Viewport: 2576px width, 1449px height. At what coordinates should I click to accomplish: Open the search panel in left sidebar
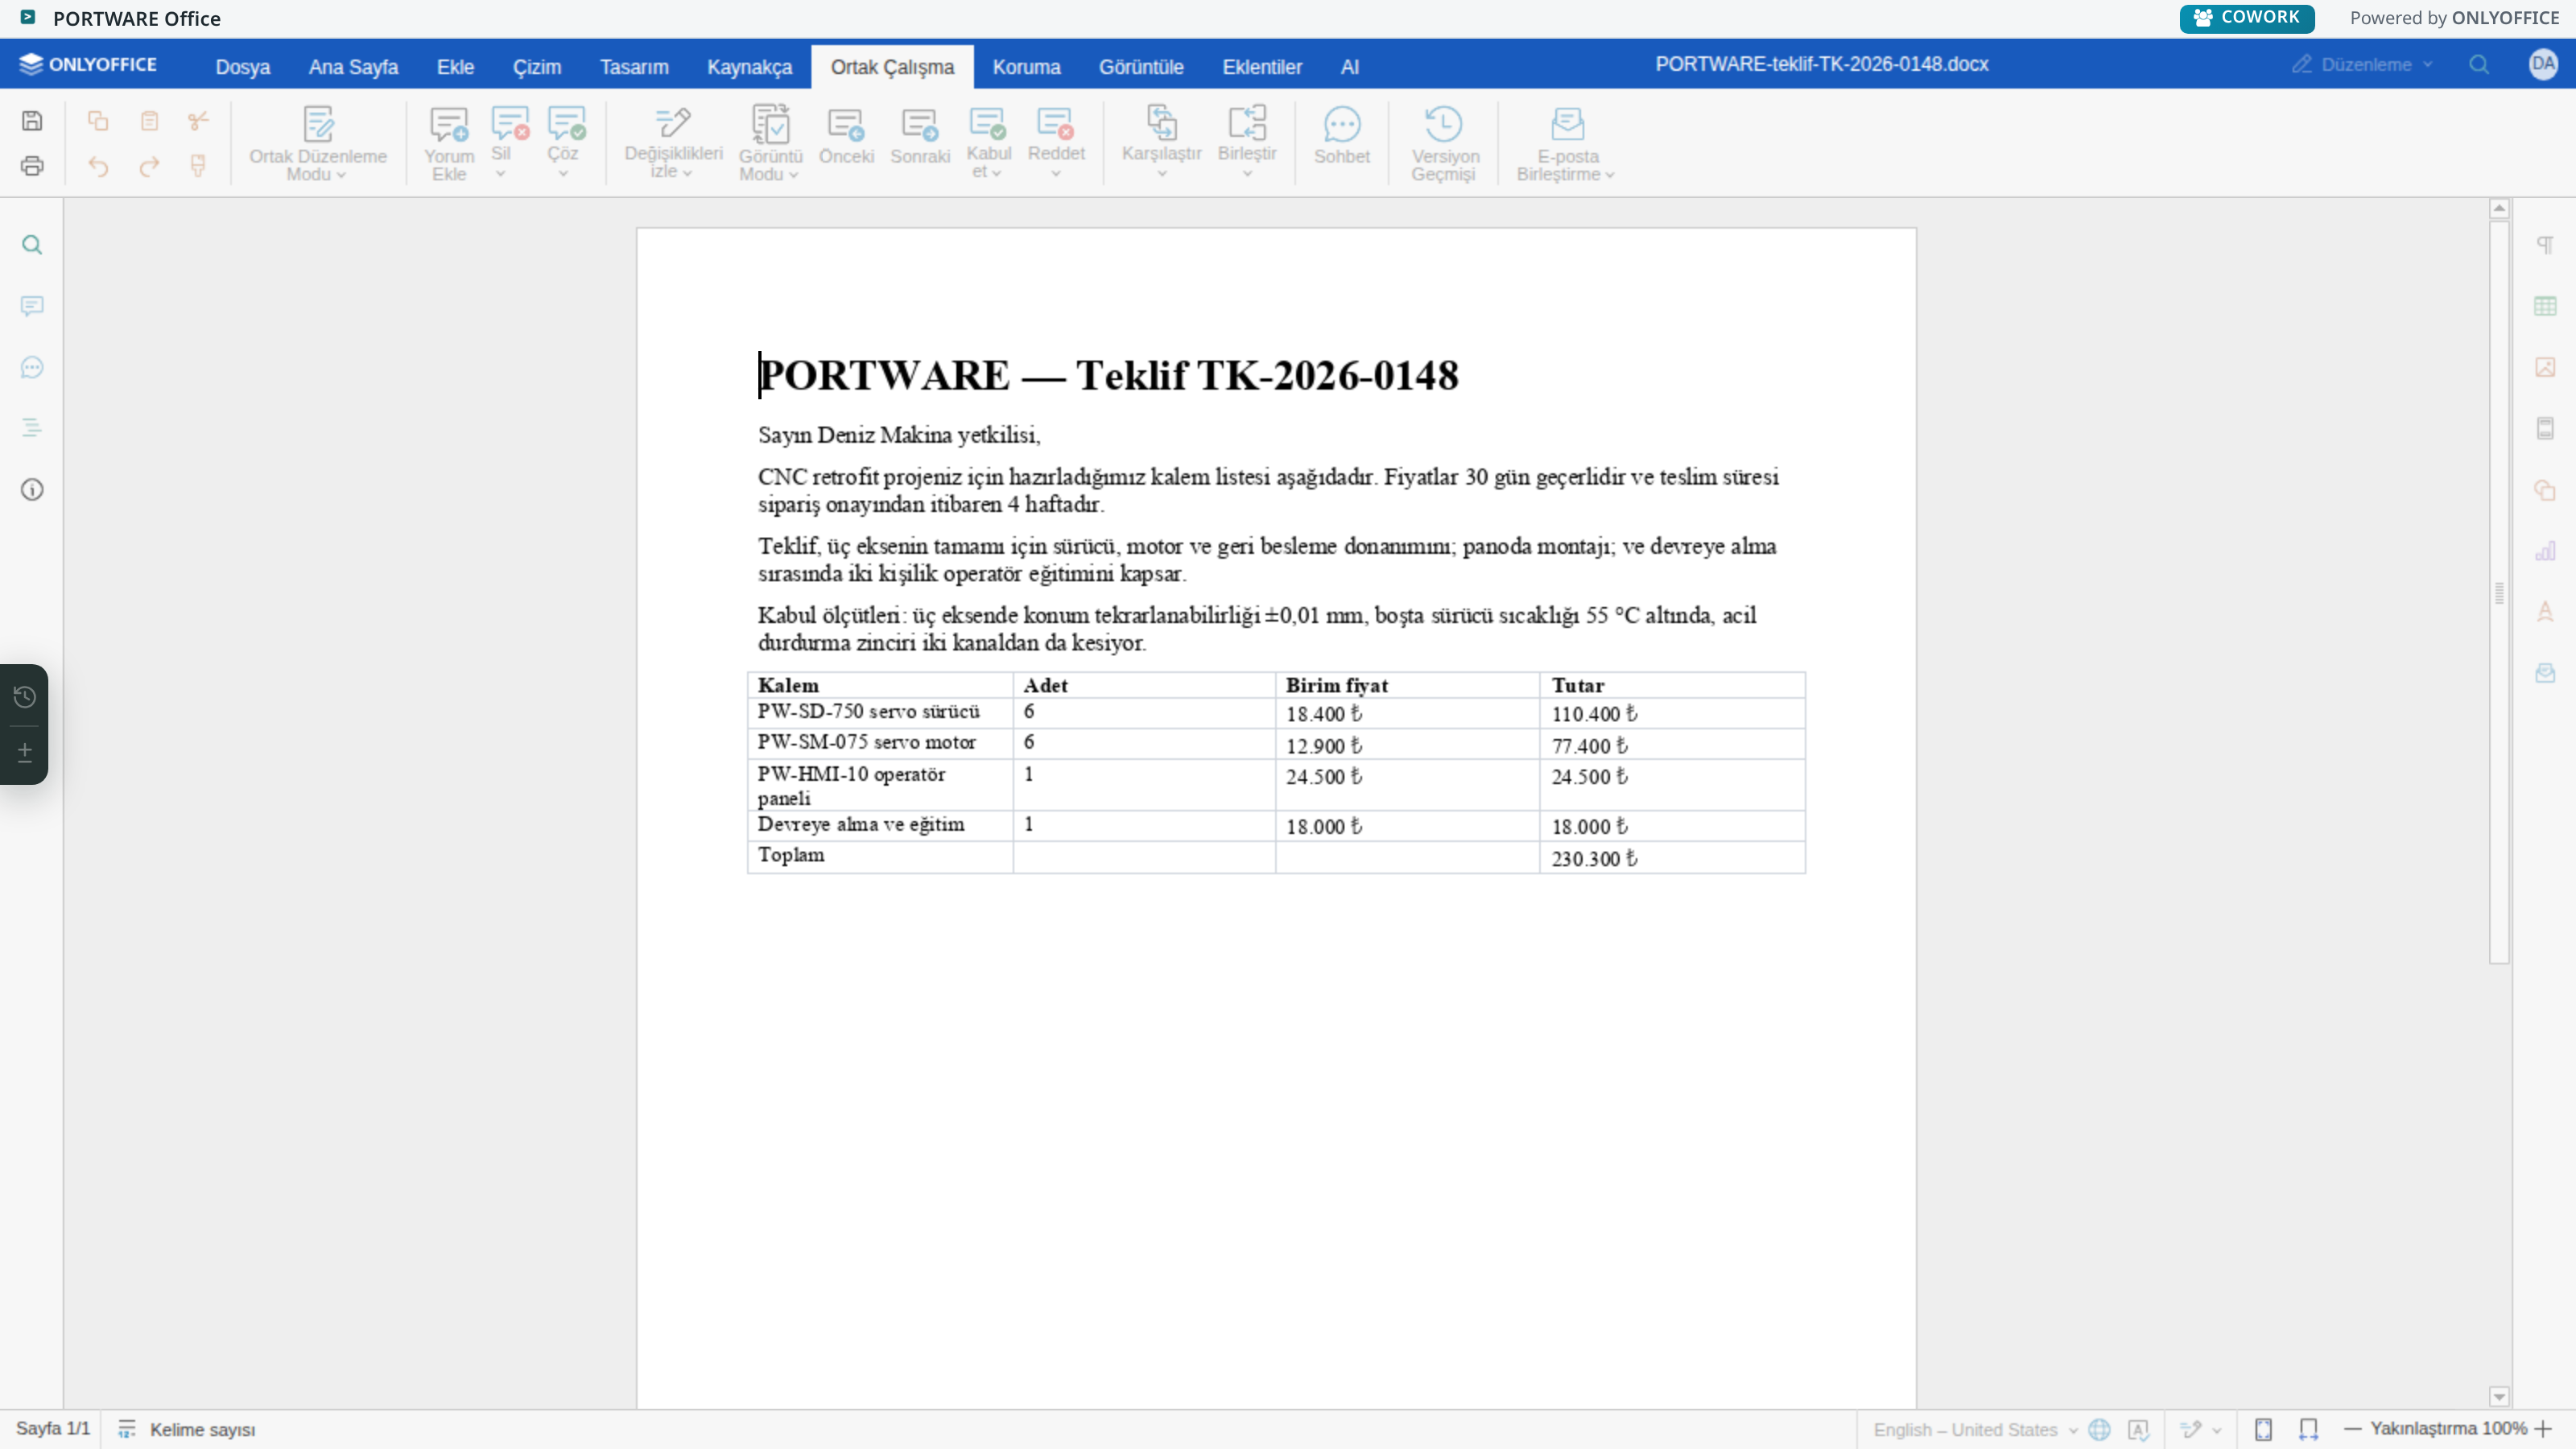click(x=32, y=245)
